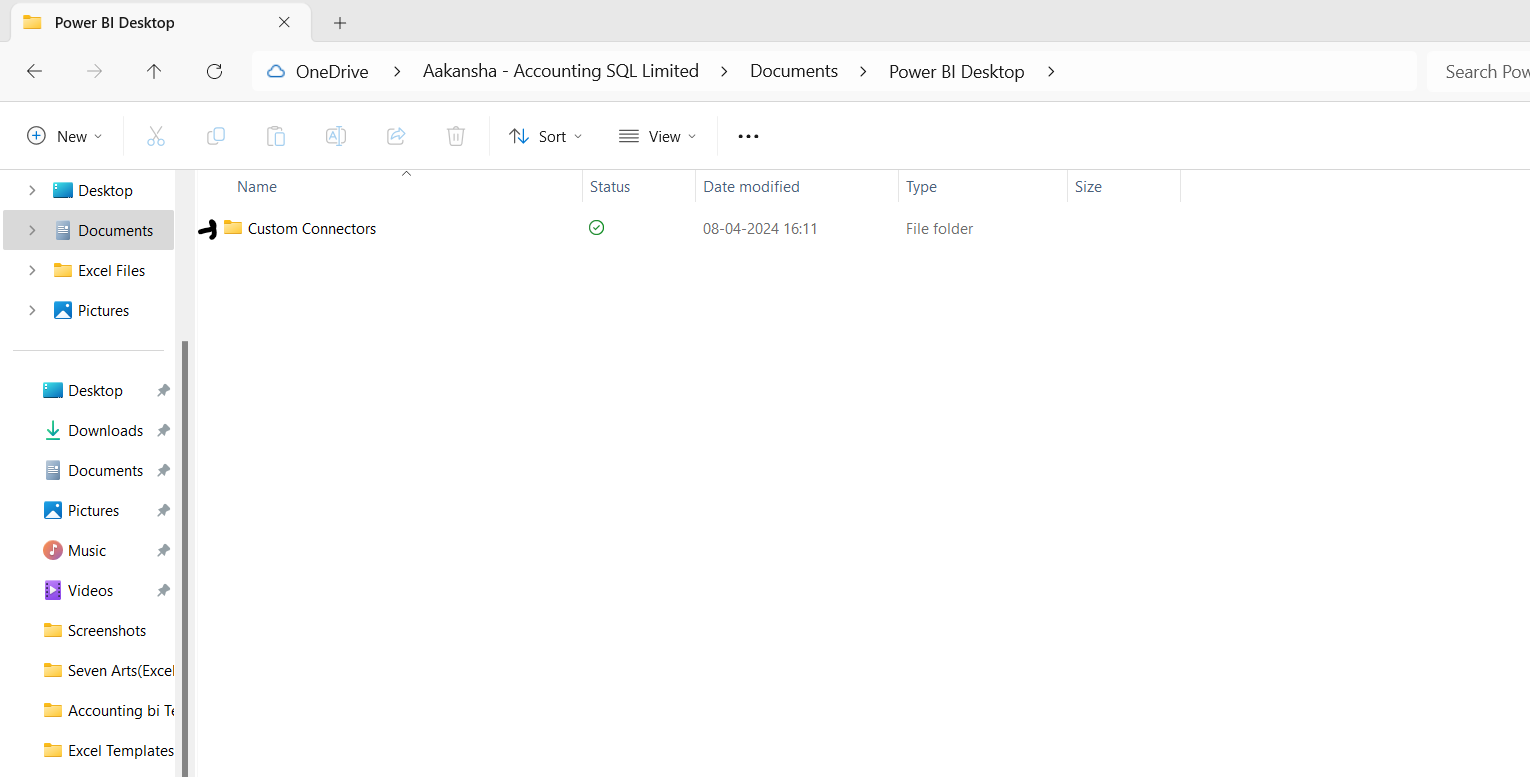This screenshot has width=1530, height=777.
Task: Expand the Excel Files tree node chevron
Action: [x=32, y=270]
